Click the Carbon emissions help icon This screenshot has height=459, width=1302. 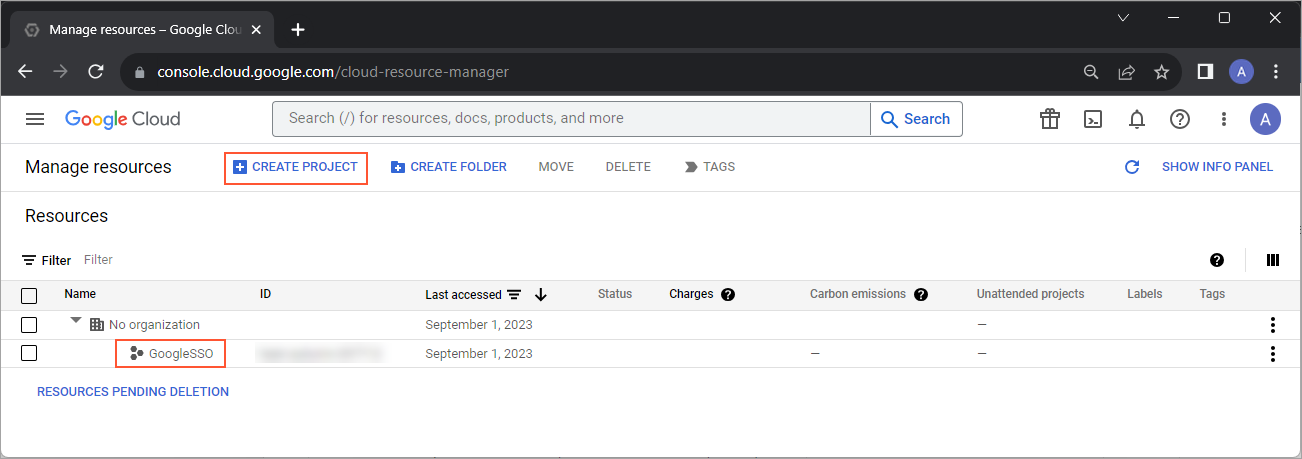(921, 294)
